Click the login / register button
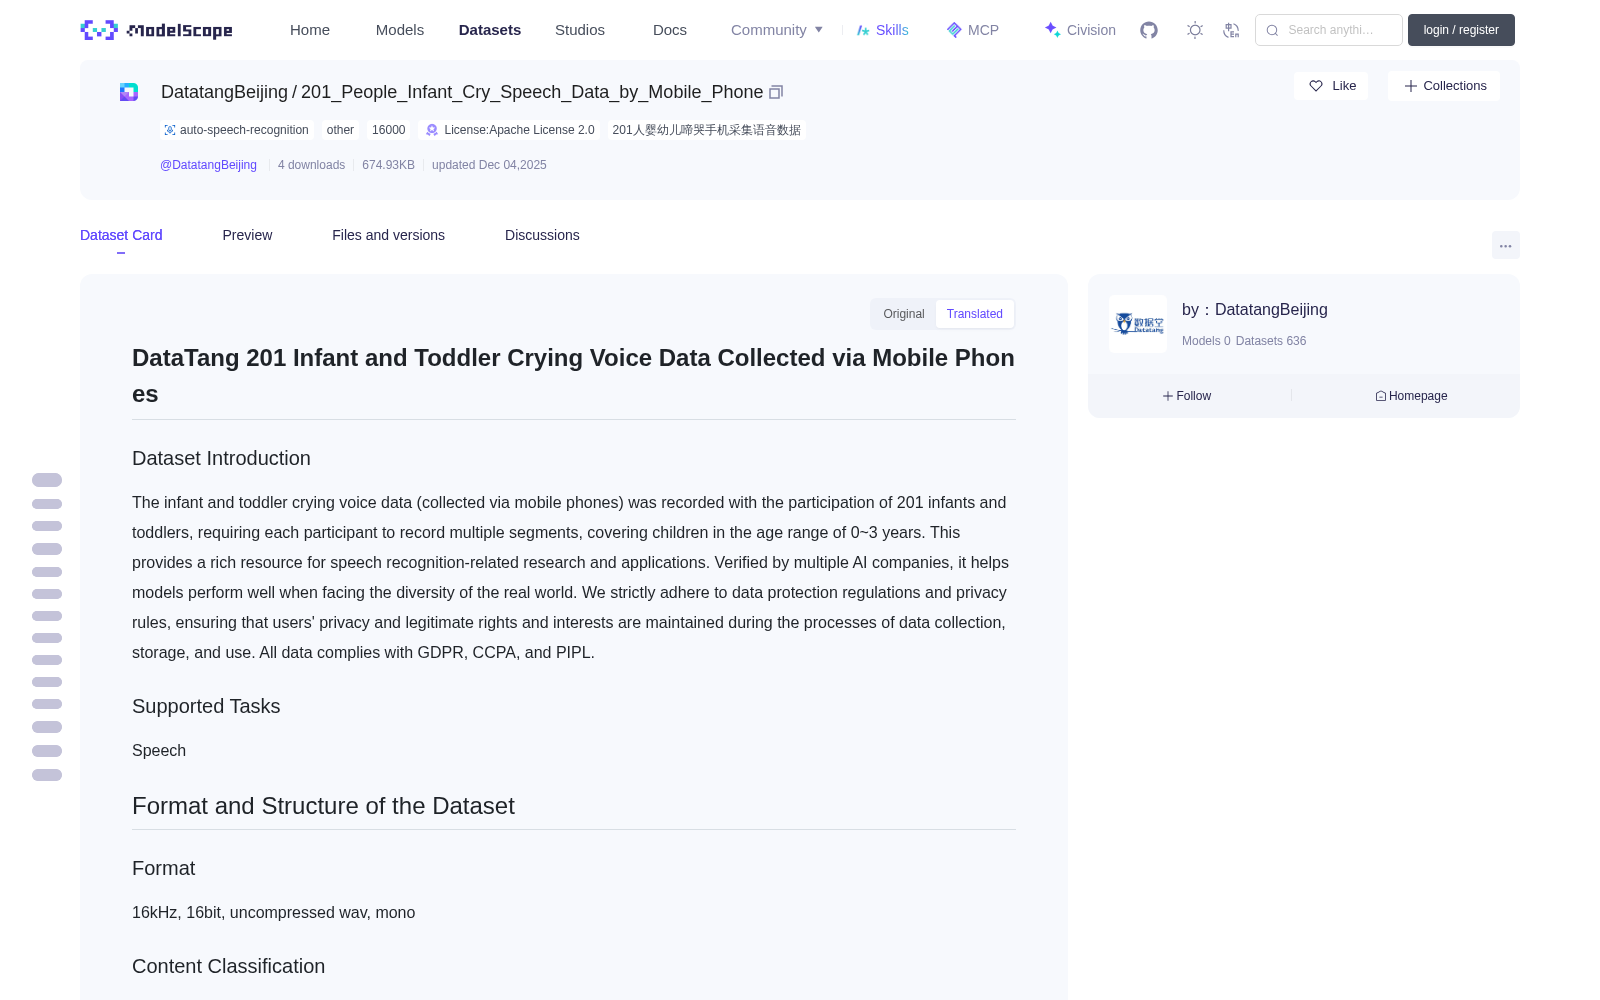The image size is (1600, 1000). tap(1461, 30)
